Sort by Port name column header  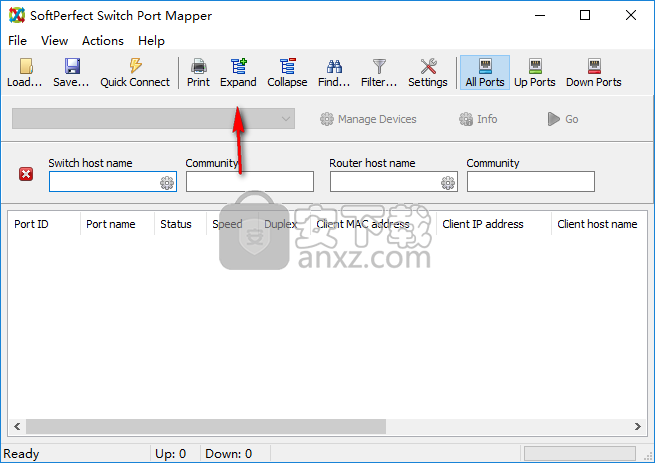[x=117, y=224]
